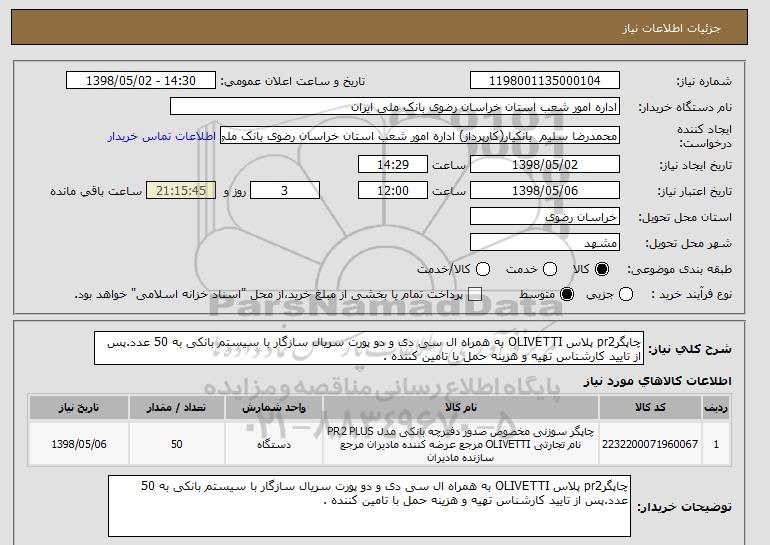Click the creation time field 14:29
This screenshot has height=545, width=770.
[x=393, y=164]
